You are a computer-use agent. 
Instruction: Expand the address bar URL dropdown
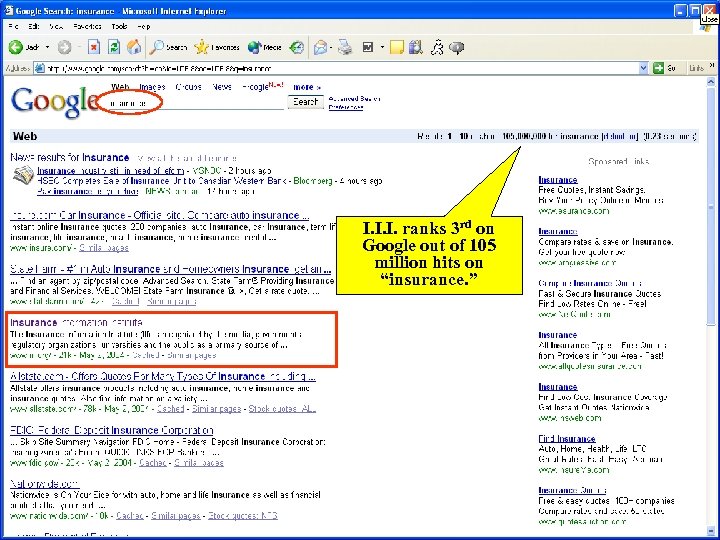click(643, 68)
